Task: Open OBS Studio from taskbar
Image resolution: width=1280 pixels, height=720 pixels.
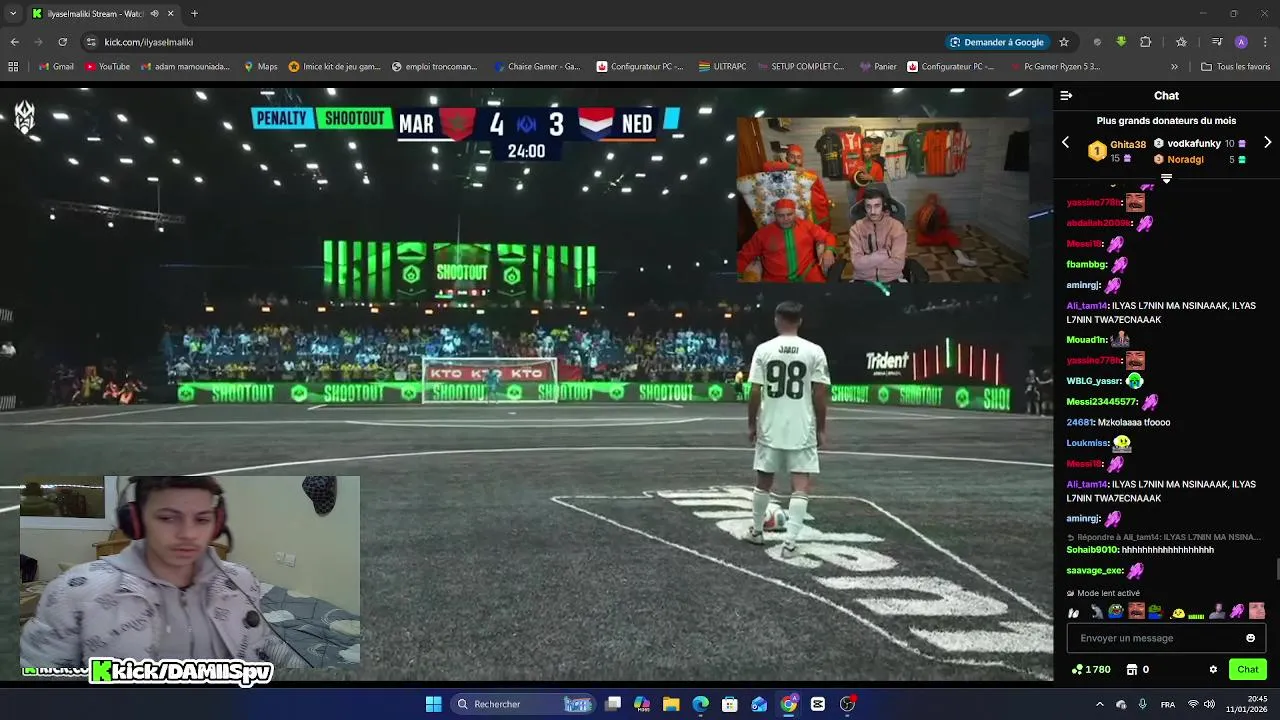Action: [847, 704]
